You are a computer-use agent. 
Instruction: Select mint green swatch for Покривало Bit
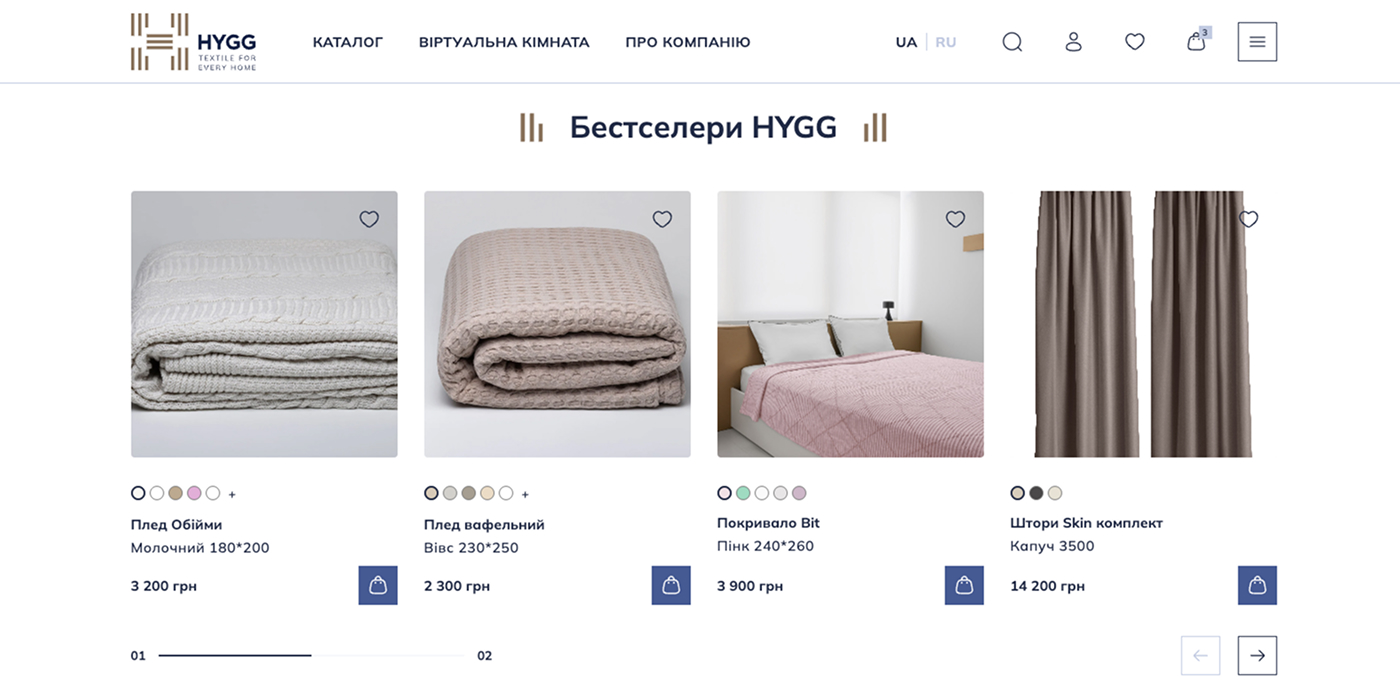point(743,493)
